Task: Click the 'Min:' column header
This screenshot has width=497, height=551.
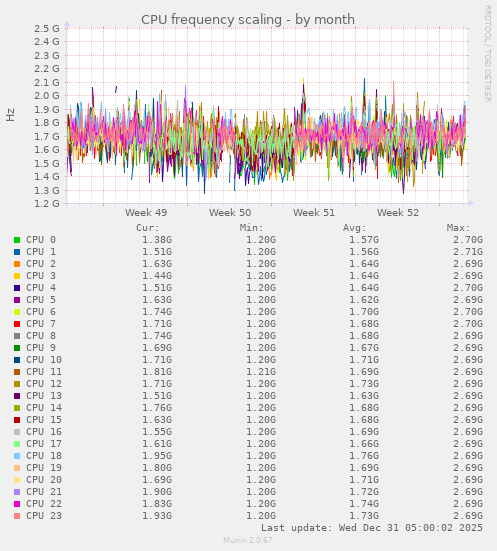Action: click(252, 228)
